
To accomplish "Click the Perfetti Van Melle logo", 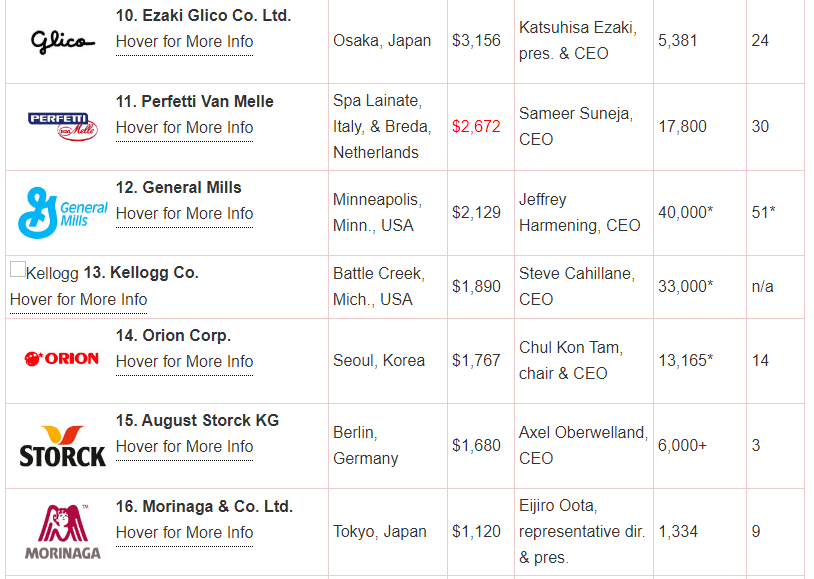I will click(63, 126).
